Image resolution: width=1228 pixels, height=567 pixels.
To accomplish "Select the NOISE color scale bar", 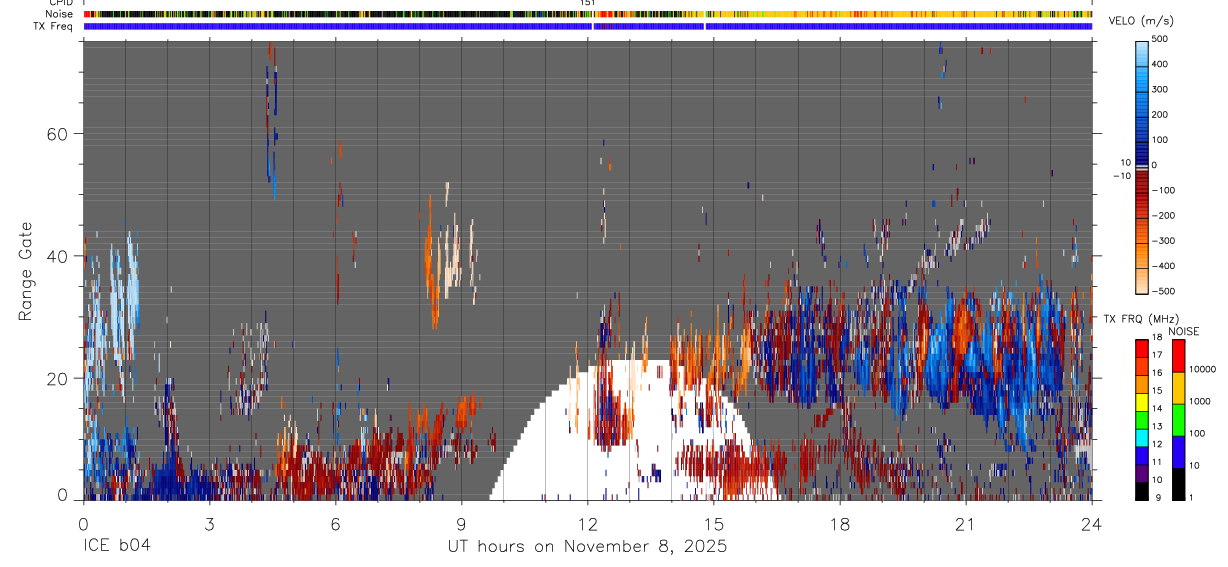I will [x=1178, y=420].
